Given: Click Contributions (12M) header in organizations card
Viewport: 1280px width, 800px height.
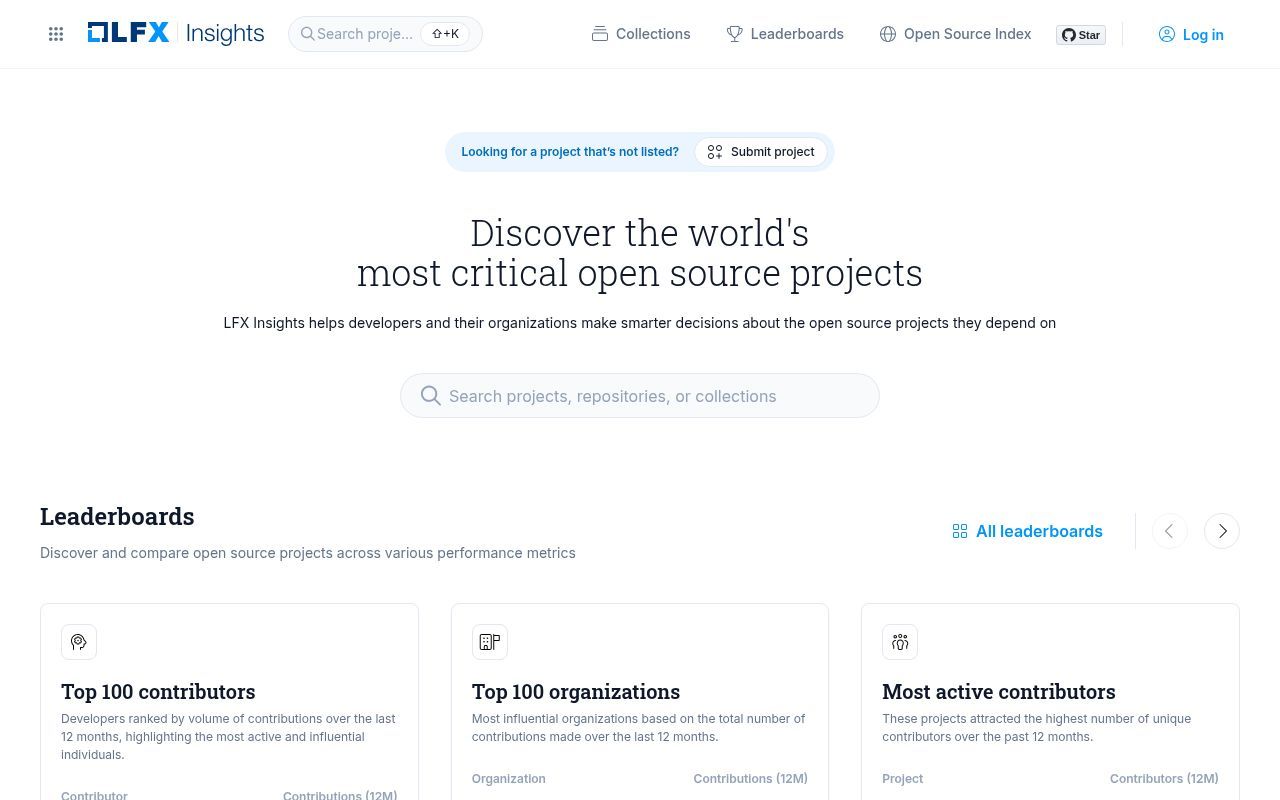Looking at the screenshot, I should tap(751, 779).
